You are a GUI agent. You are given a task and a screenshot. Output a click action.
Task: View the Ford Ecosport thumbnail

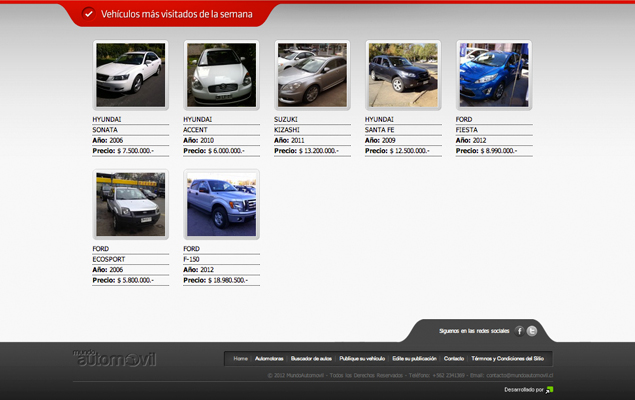130,204
